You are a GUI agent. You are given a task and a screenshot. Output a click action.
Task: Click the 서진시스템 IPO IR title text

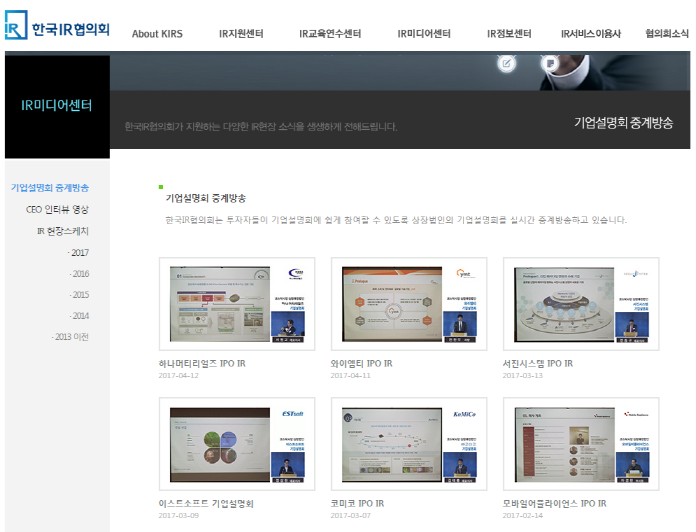[538, 363]
